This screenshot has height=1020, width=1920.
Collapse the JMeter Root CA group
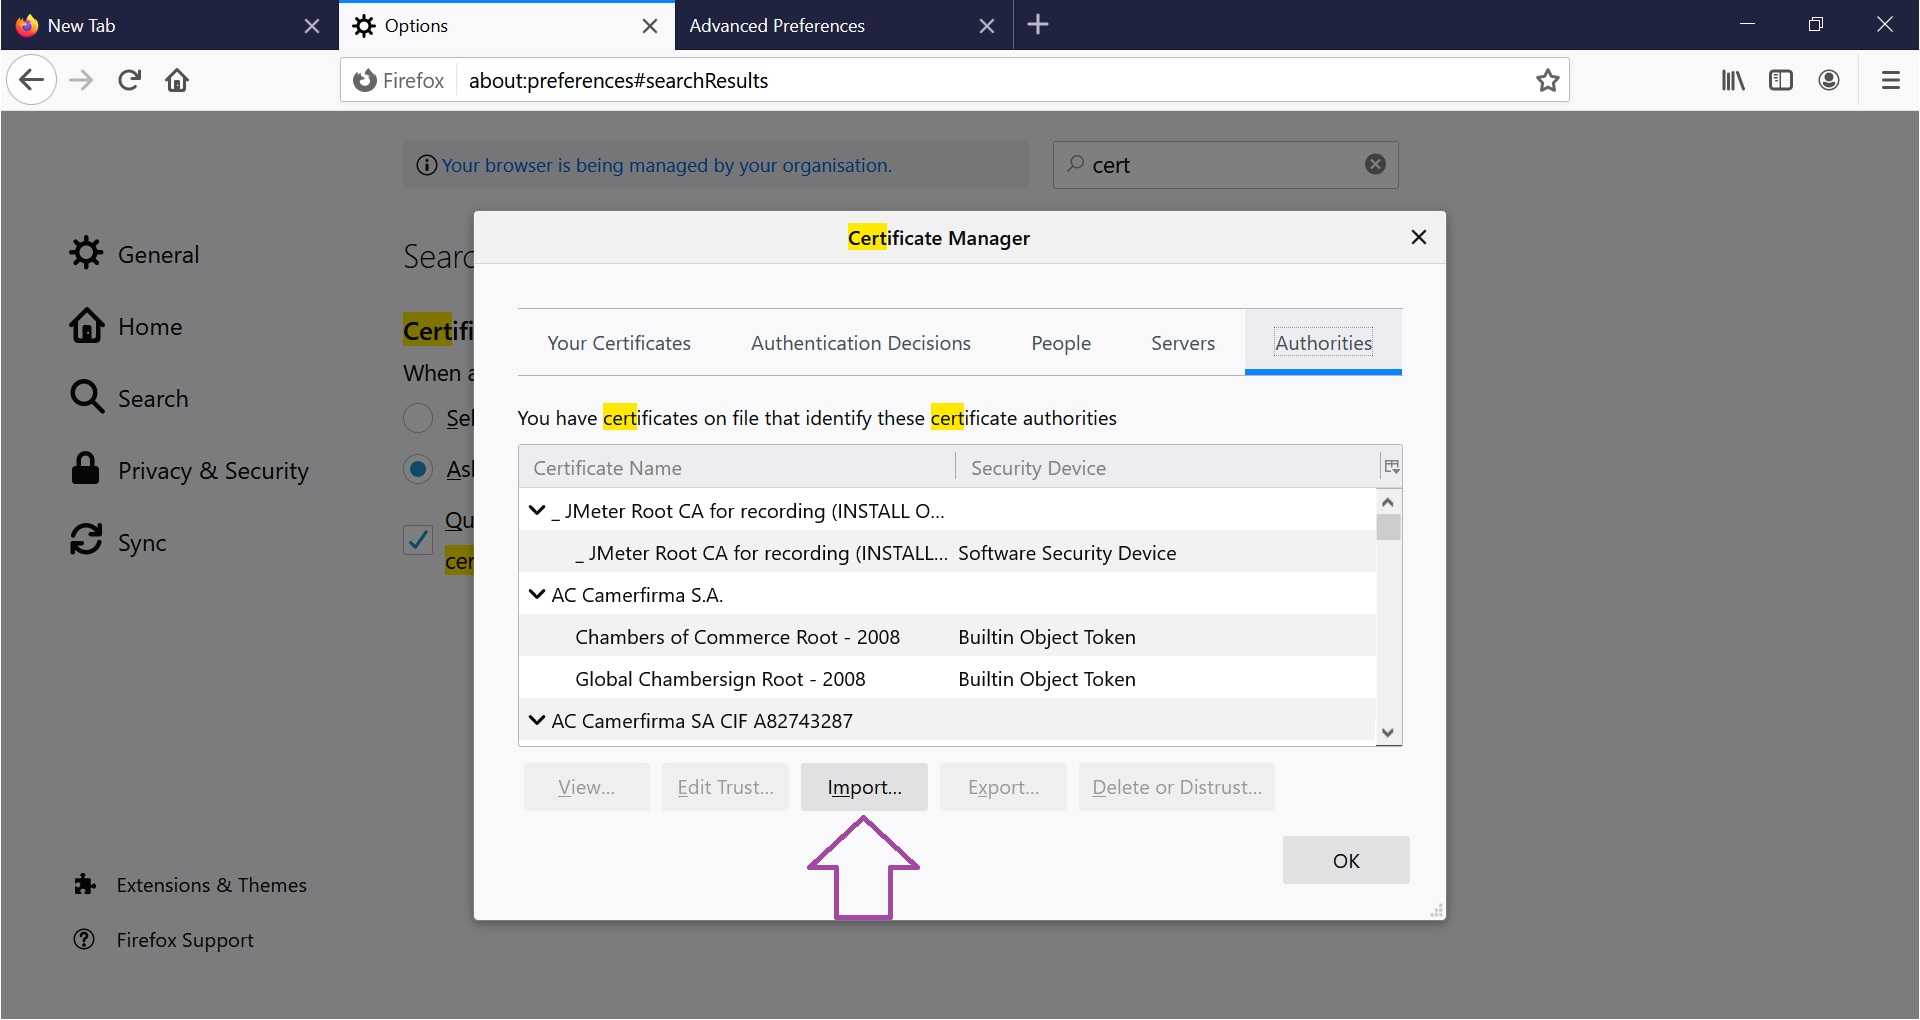pos(537,511)
